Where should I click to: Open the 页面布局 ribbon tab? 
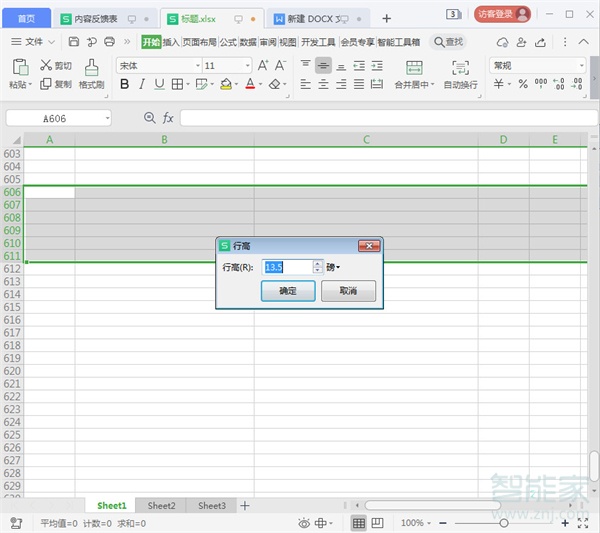199,42
